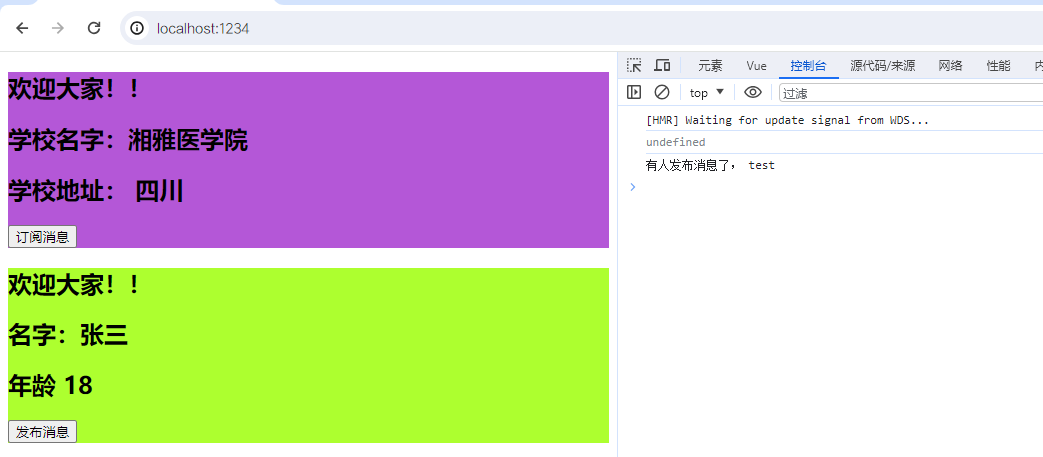Click the browser forward arrow
The height and width of the screenshot is (457, 1043).
point(58,28)
